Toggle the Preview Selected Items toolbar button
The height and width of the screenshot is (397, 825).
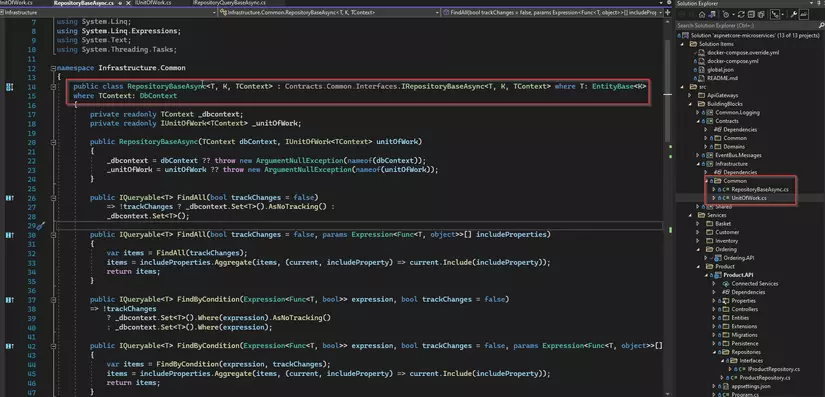point(804,14)
